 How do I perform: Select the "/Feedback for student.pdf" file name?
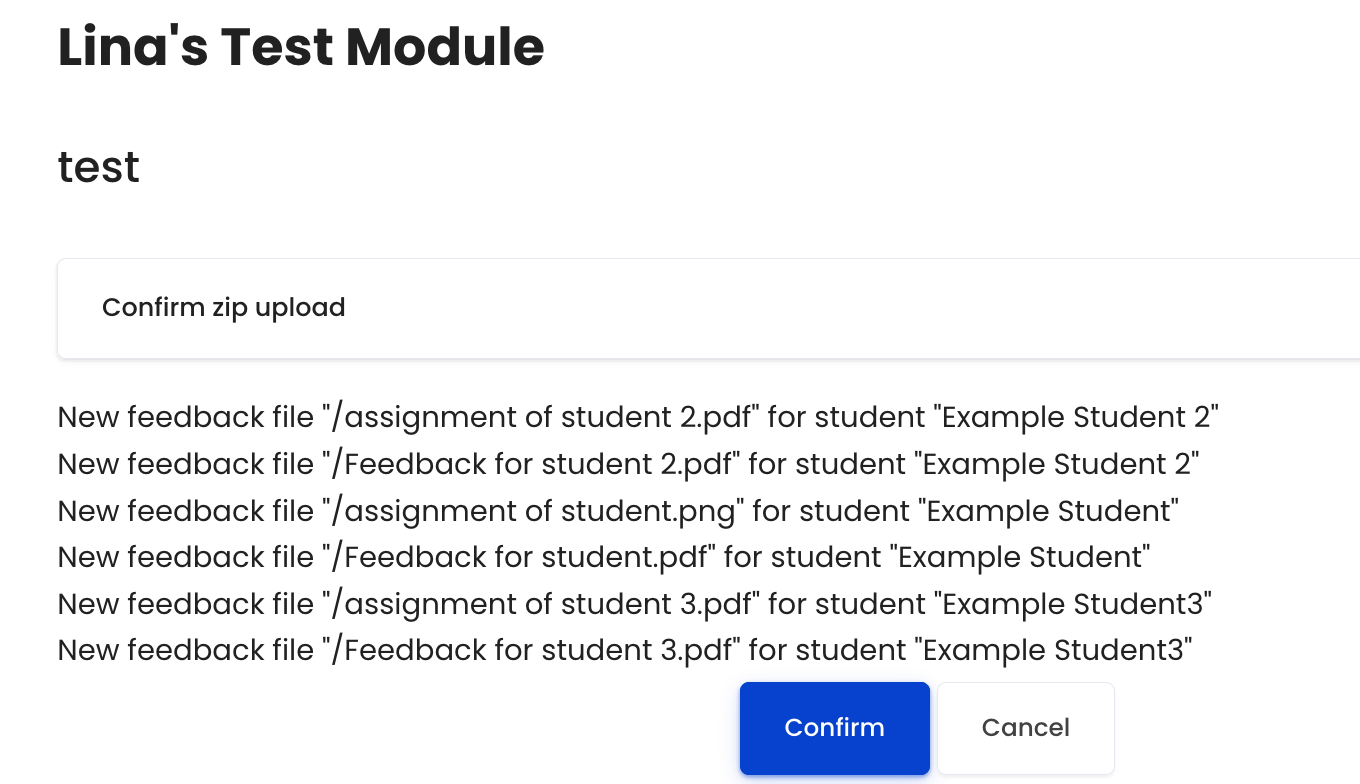[519, 557]
